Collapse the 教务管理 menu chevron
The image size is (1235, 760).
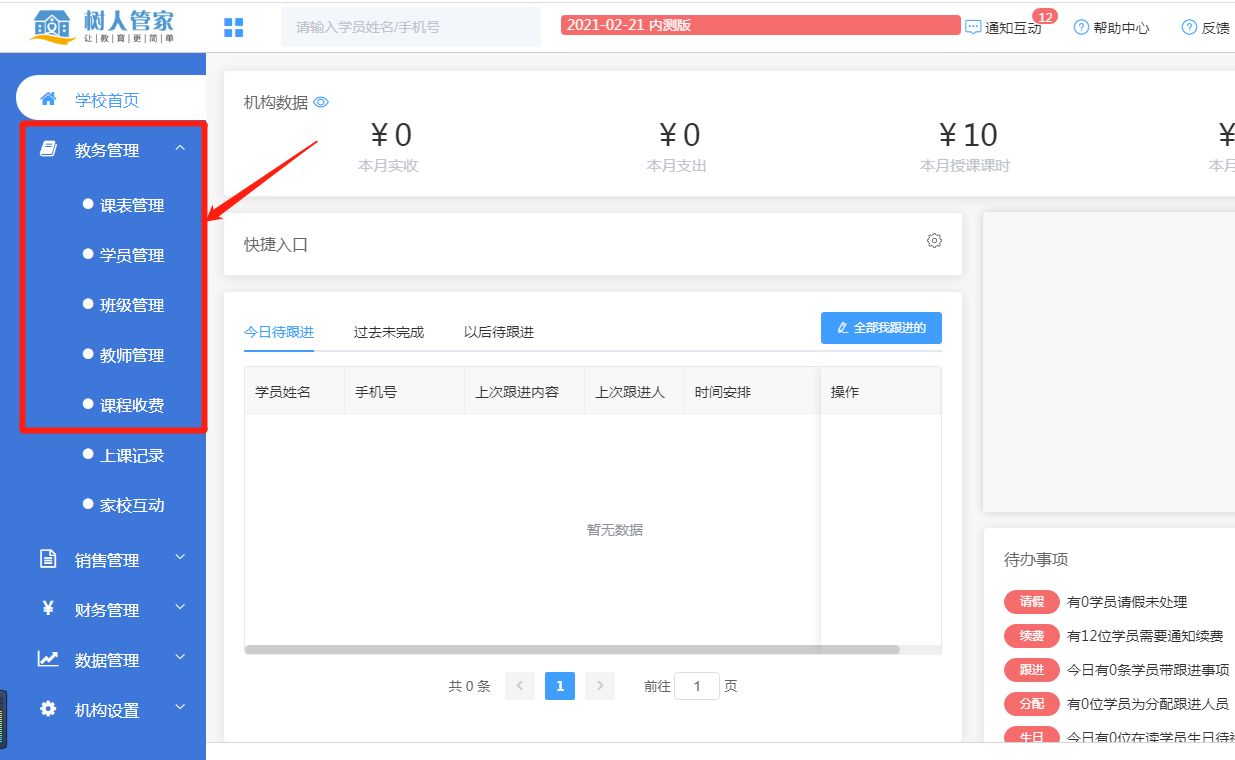[180, 148]
